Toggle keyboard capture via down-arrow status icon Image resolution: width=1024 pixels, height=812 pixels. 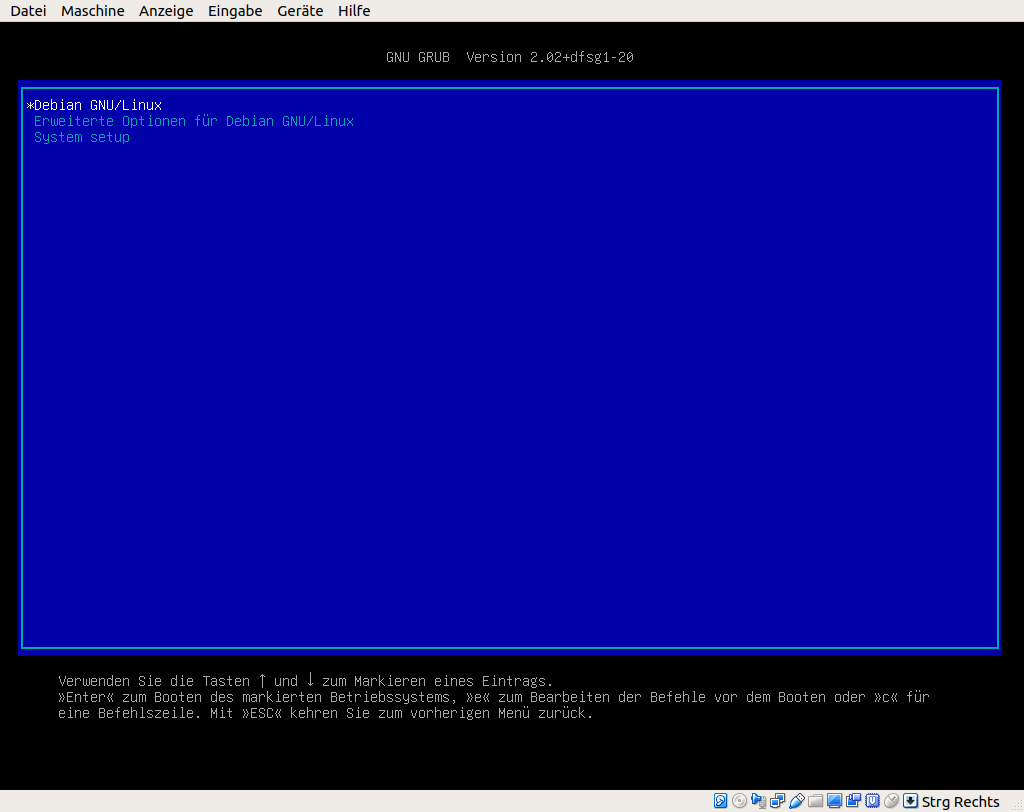909,801
